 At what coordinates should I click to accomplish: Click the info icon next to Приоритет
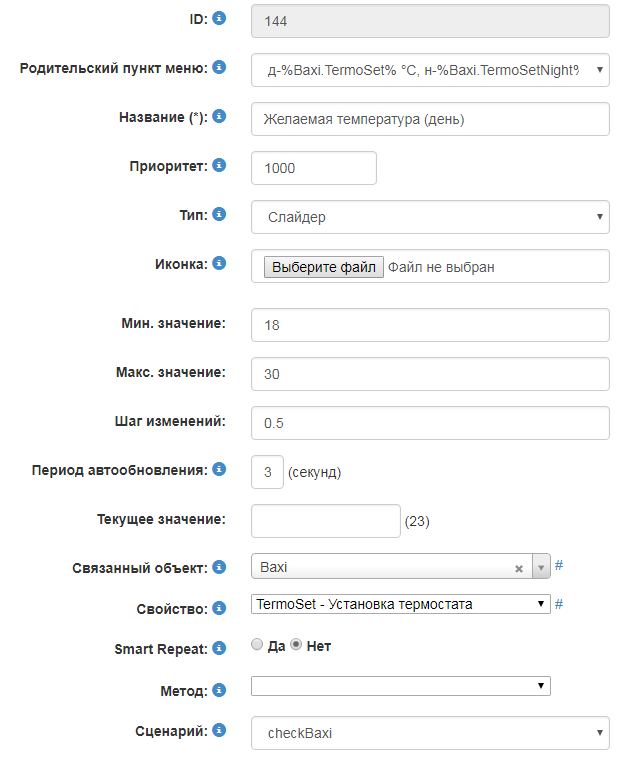tap(219, 165)
